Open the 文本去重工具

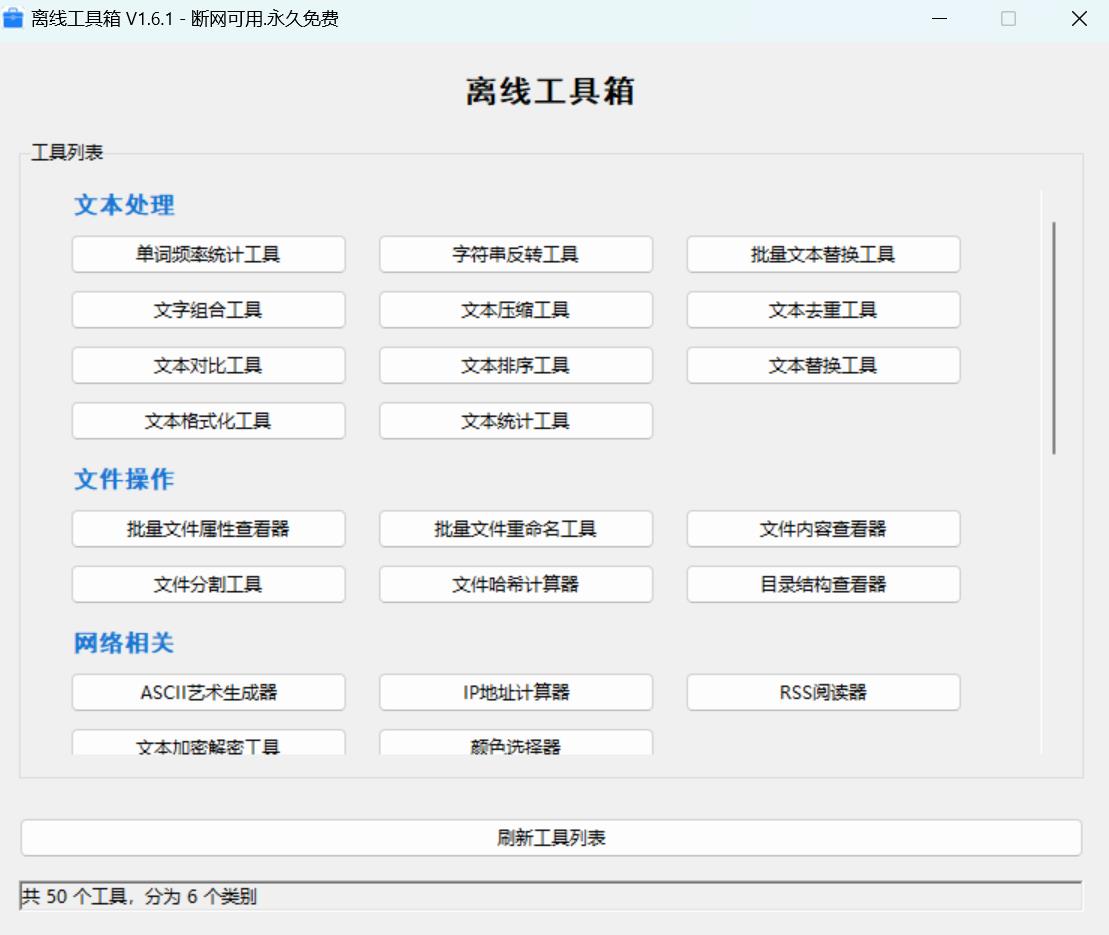click(823, 310)
